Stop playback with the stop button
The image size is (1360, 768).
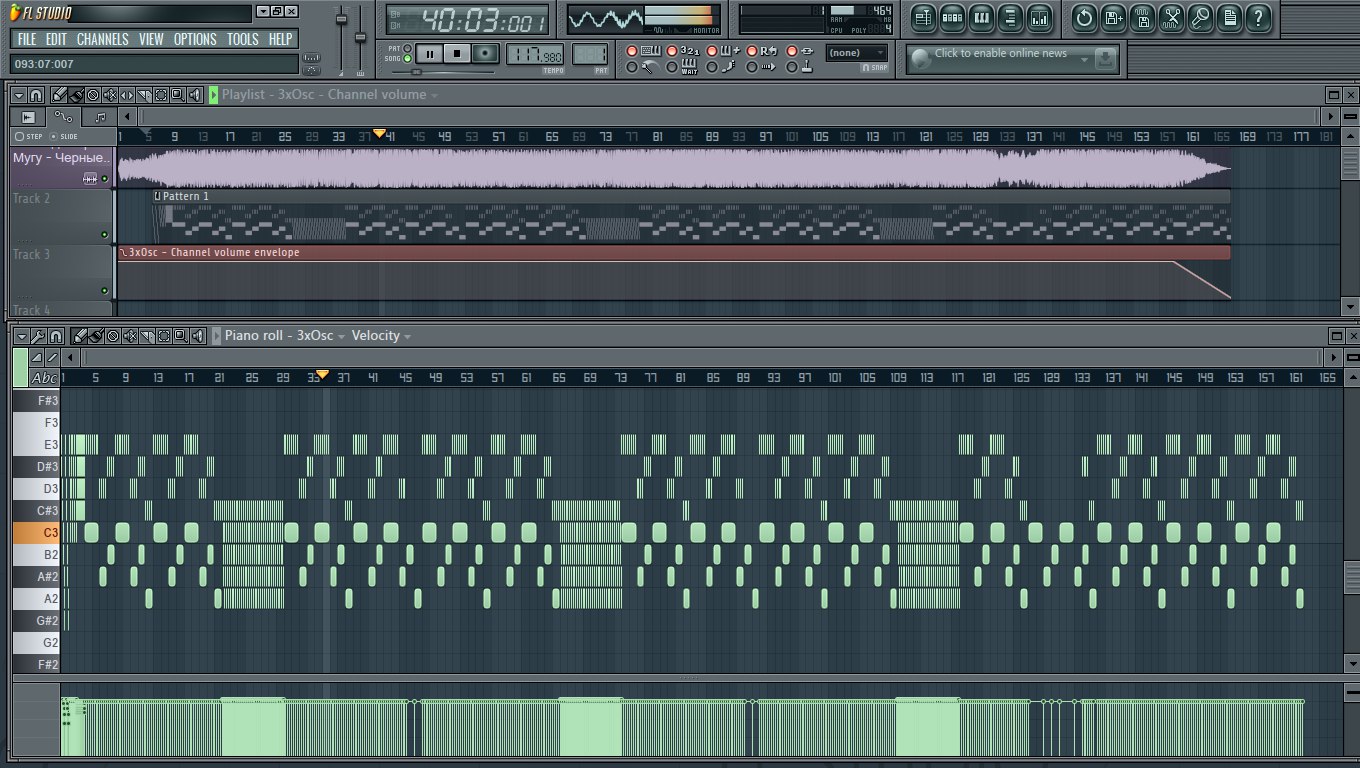pos(457,54)
